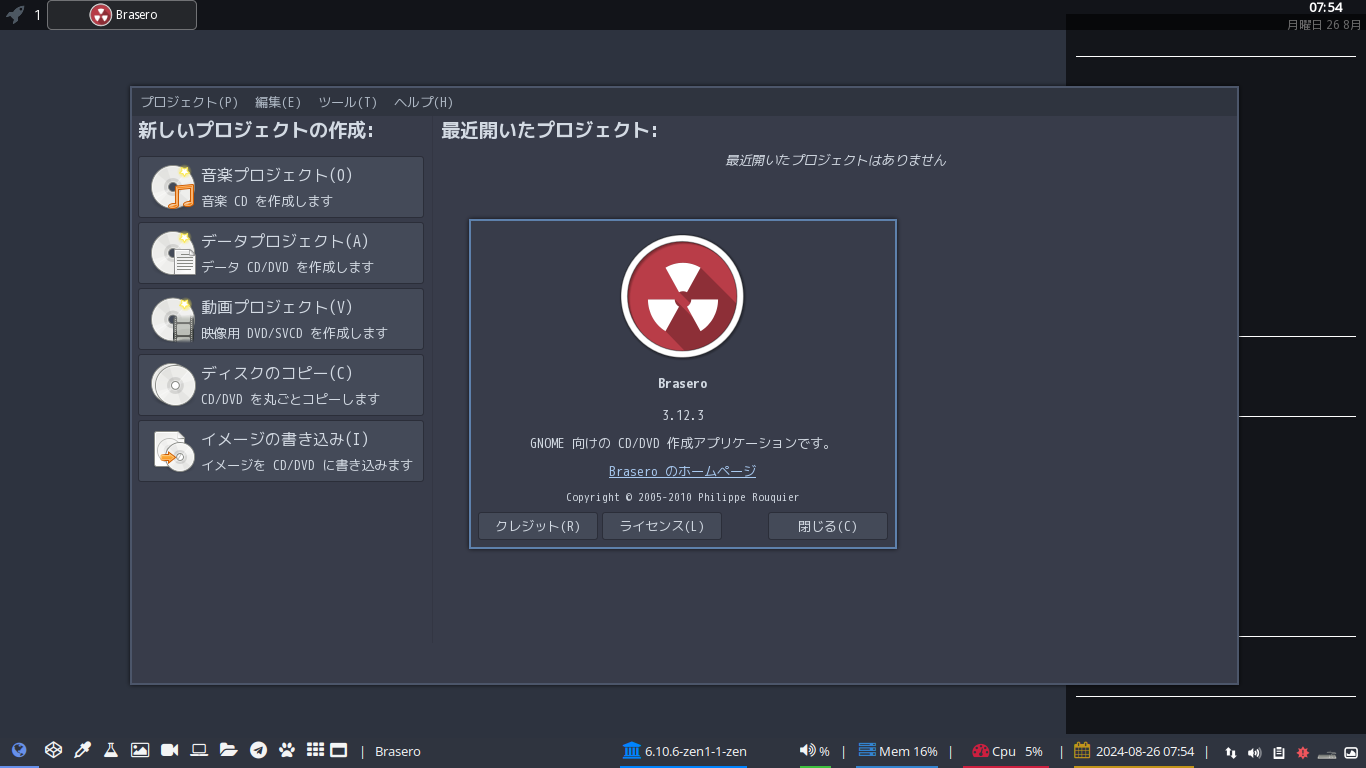Click the flask icon in bottom panel
Viewport: 1366px width, 768px height.
111,750
